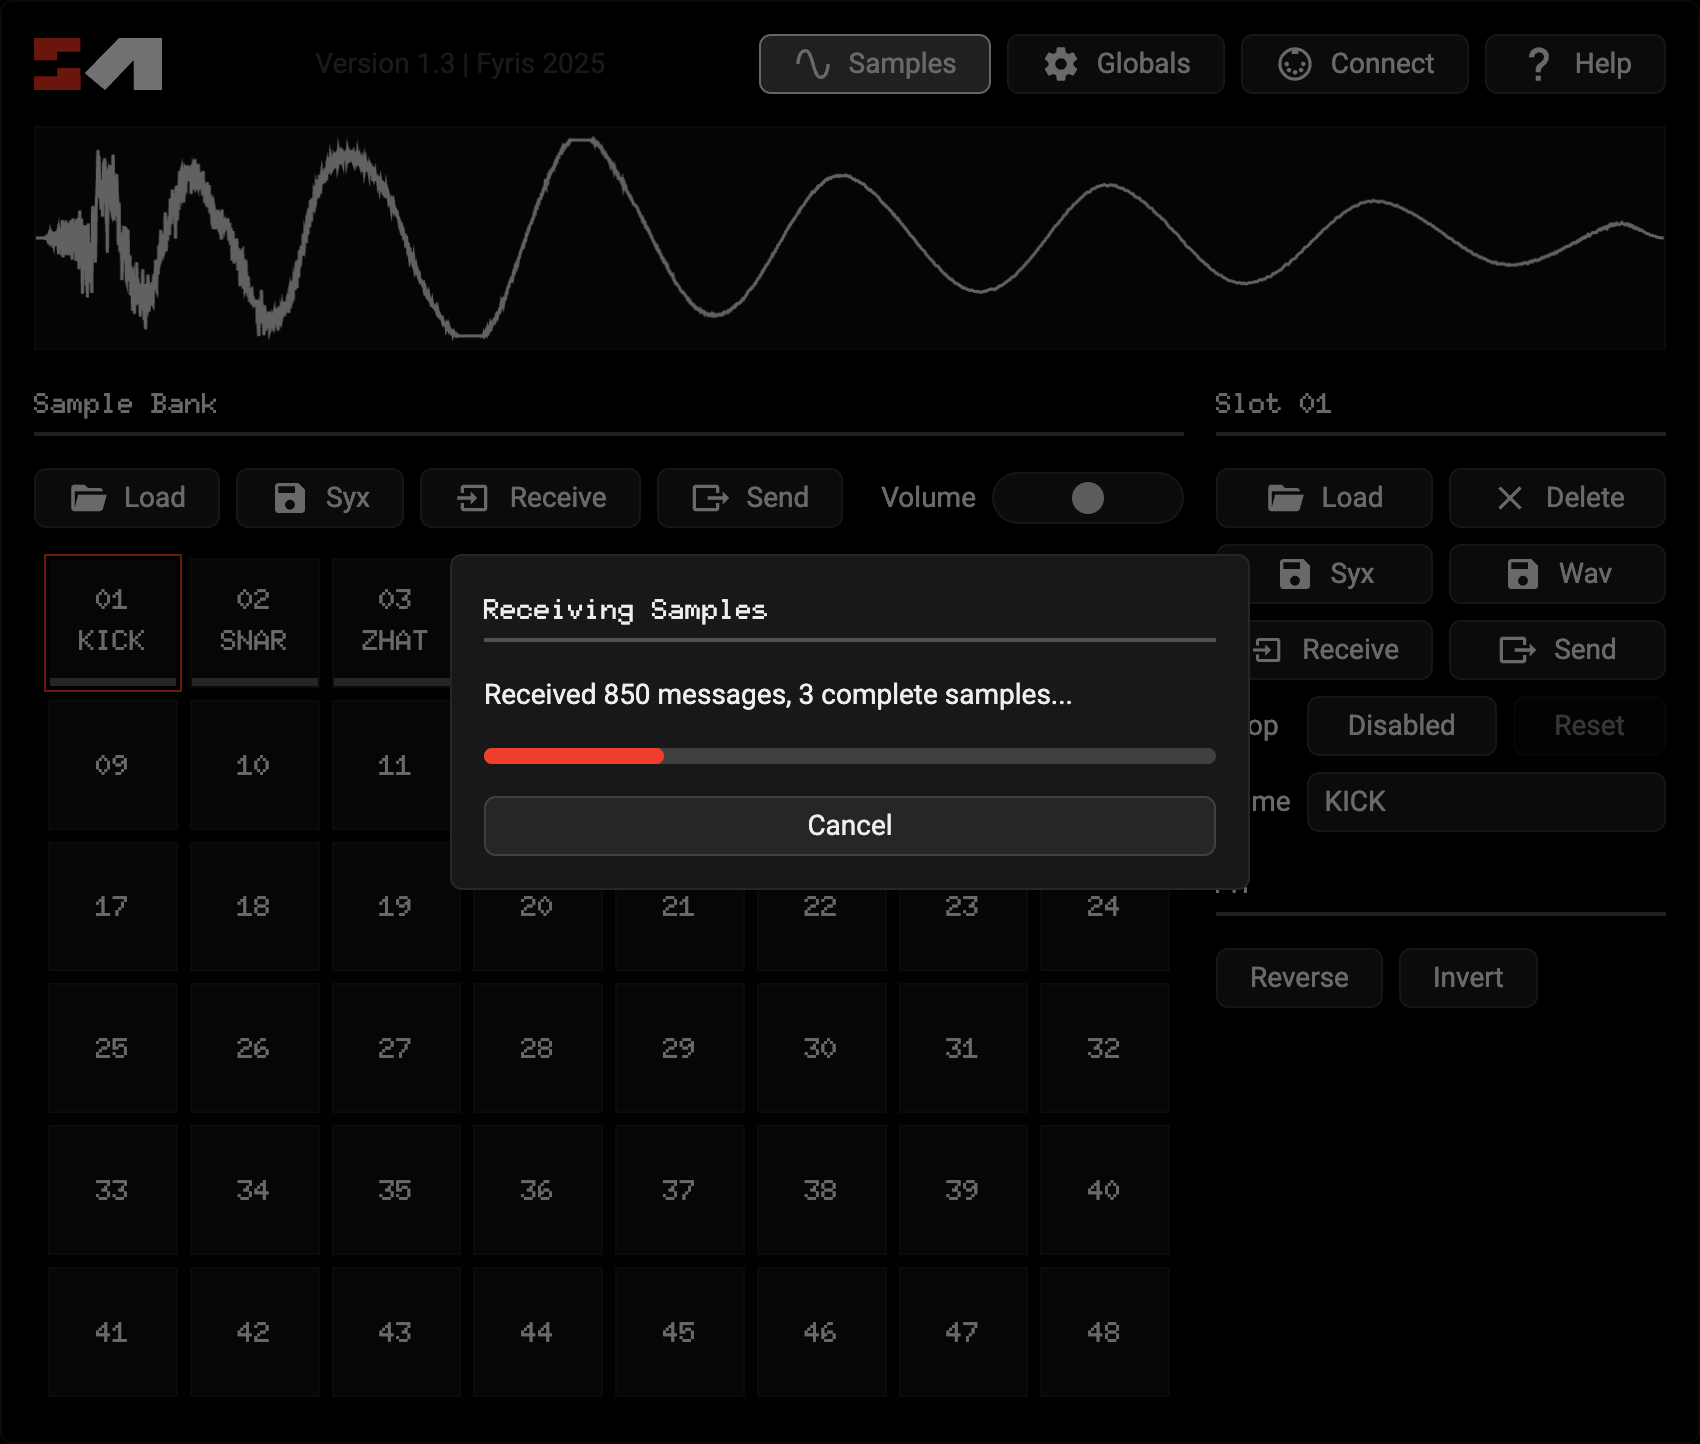This screenshot has width=1700, height=1444.
Task: Toggle the Reverse sample option
Action: (x=1299, y=978)
